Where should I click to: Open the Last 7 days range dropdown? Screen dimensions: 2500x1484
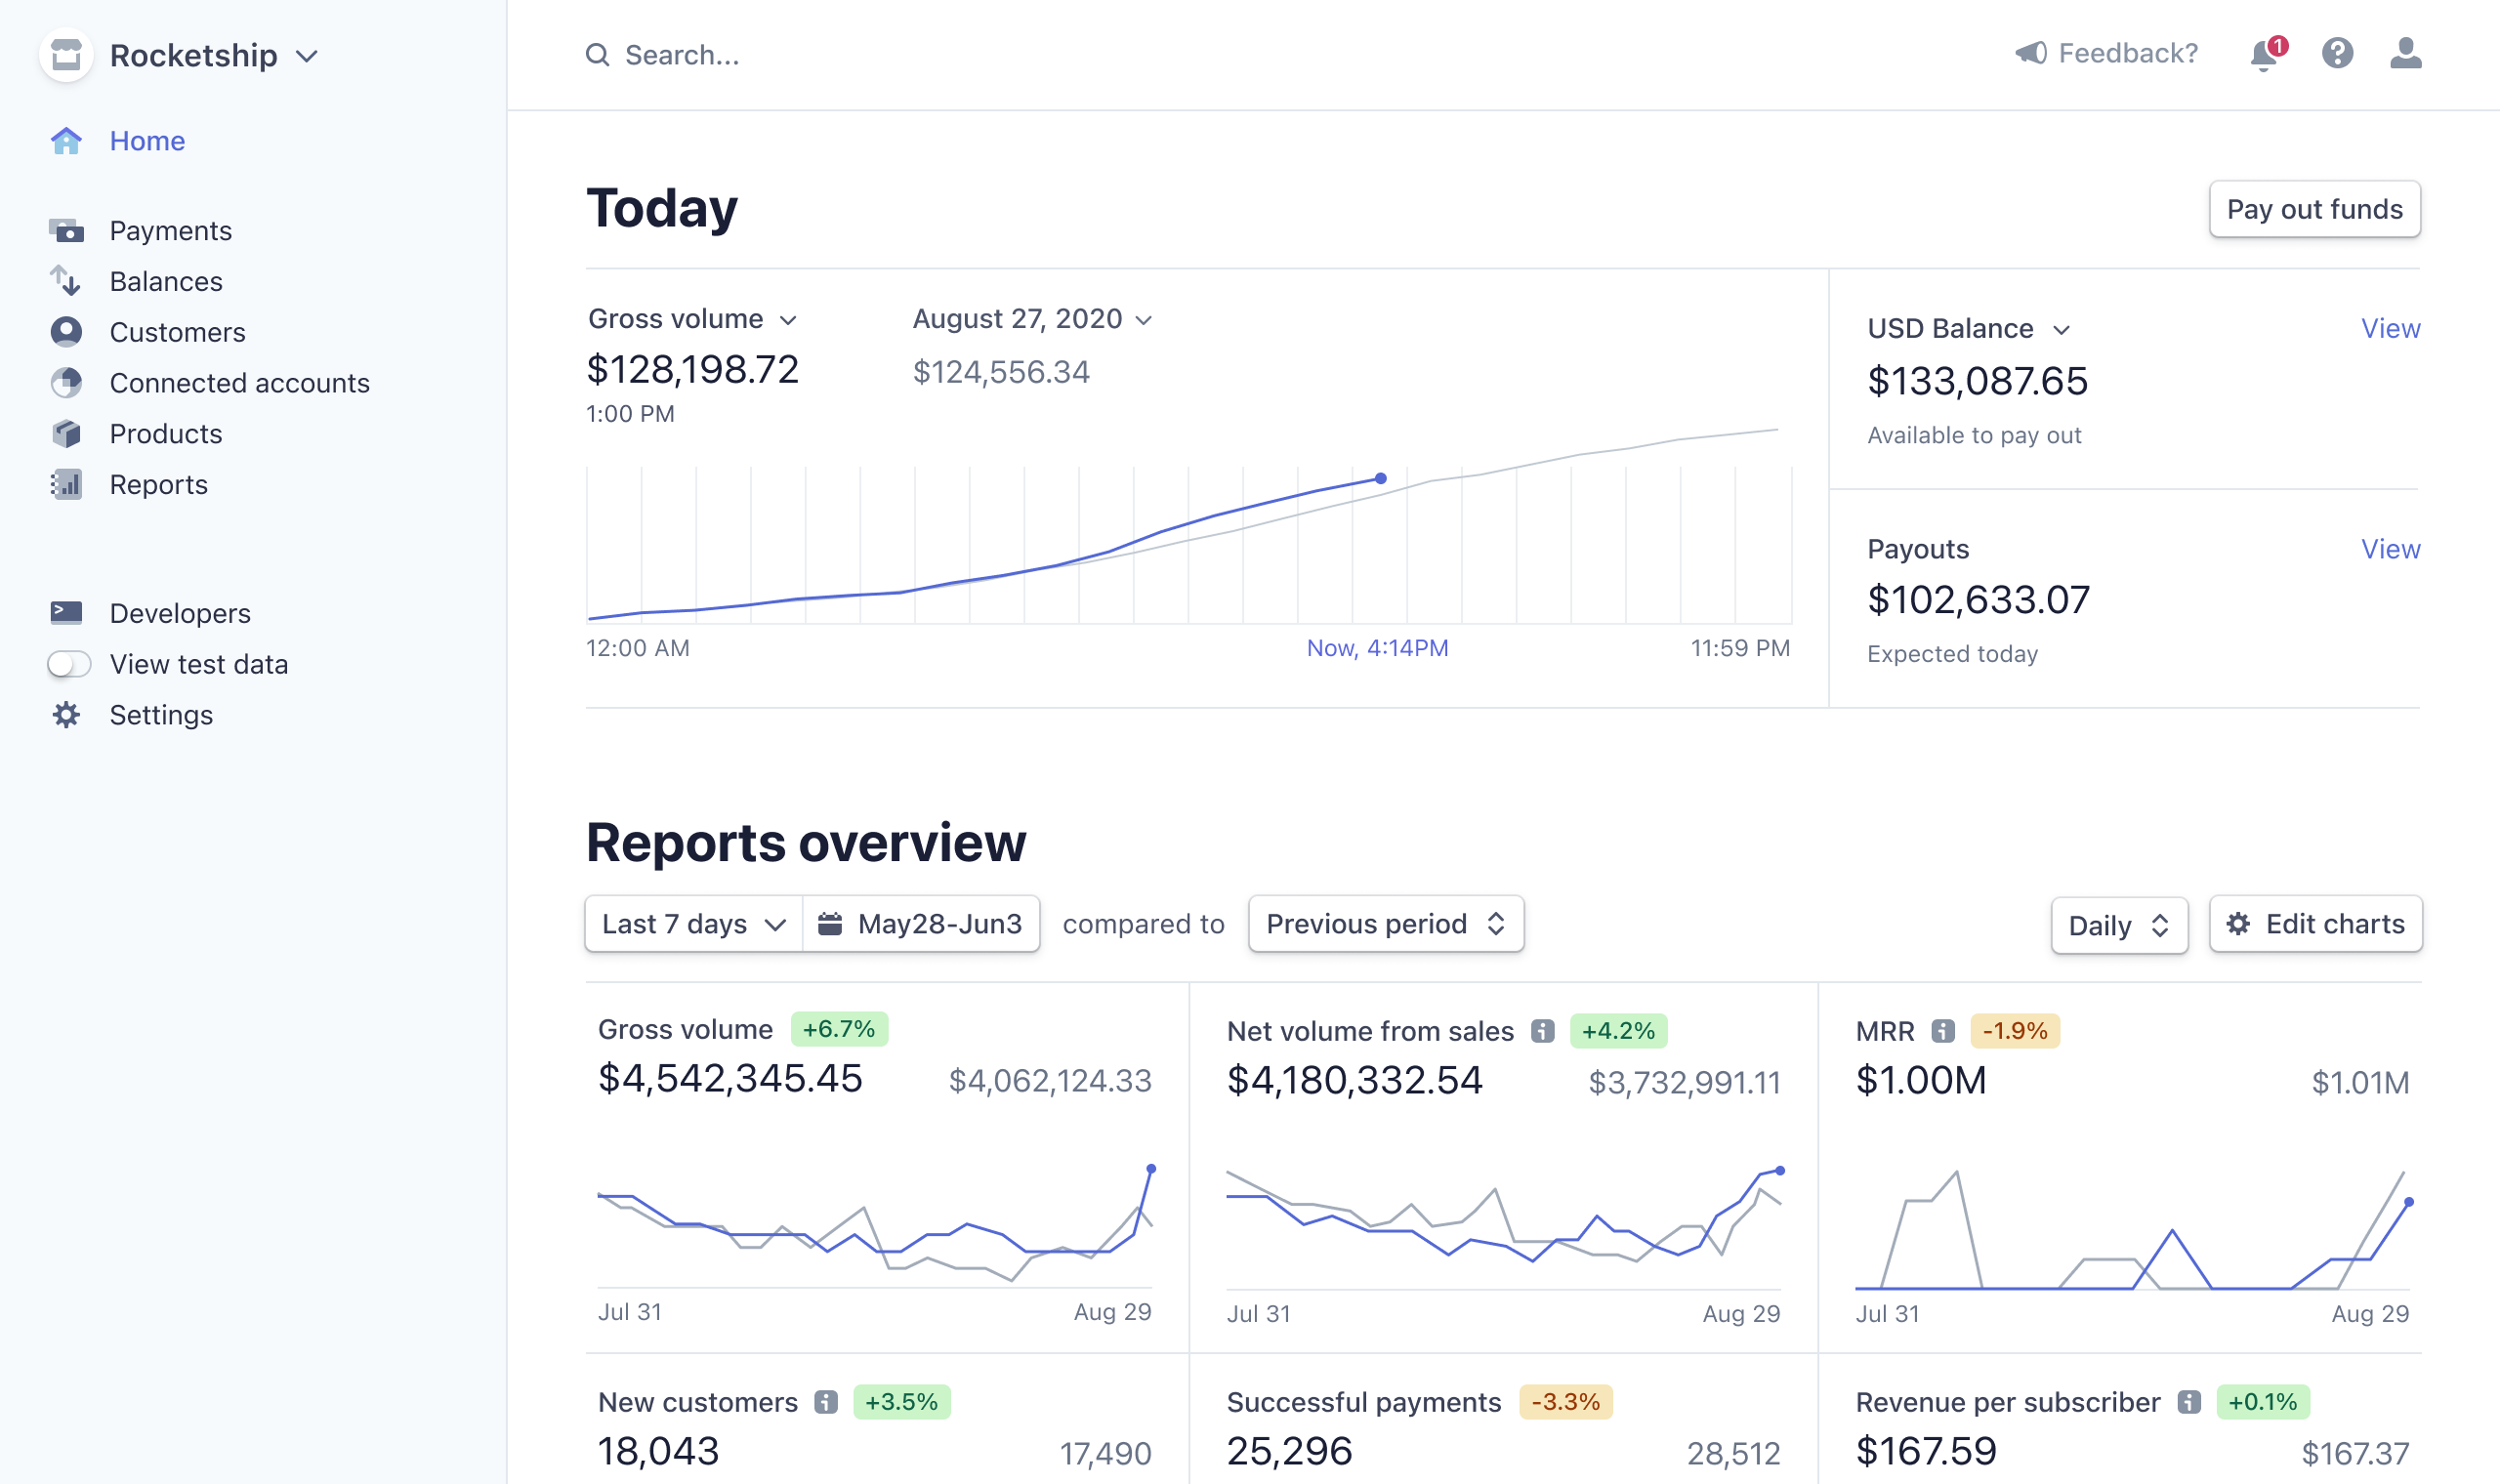pyautogui.click(x=693, y=924)
